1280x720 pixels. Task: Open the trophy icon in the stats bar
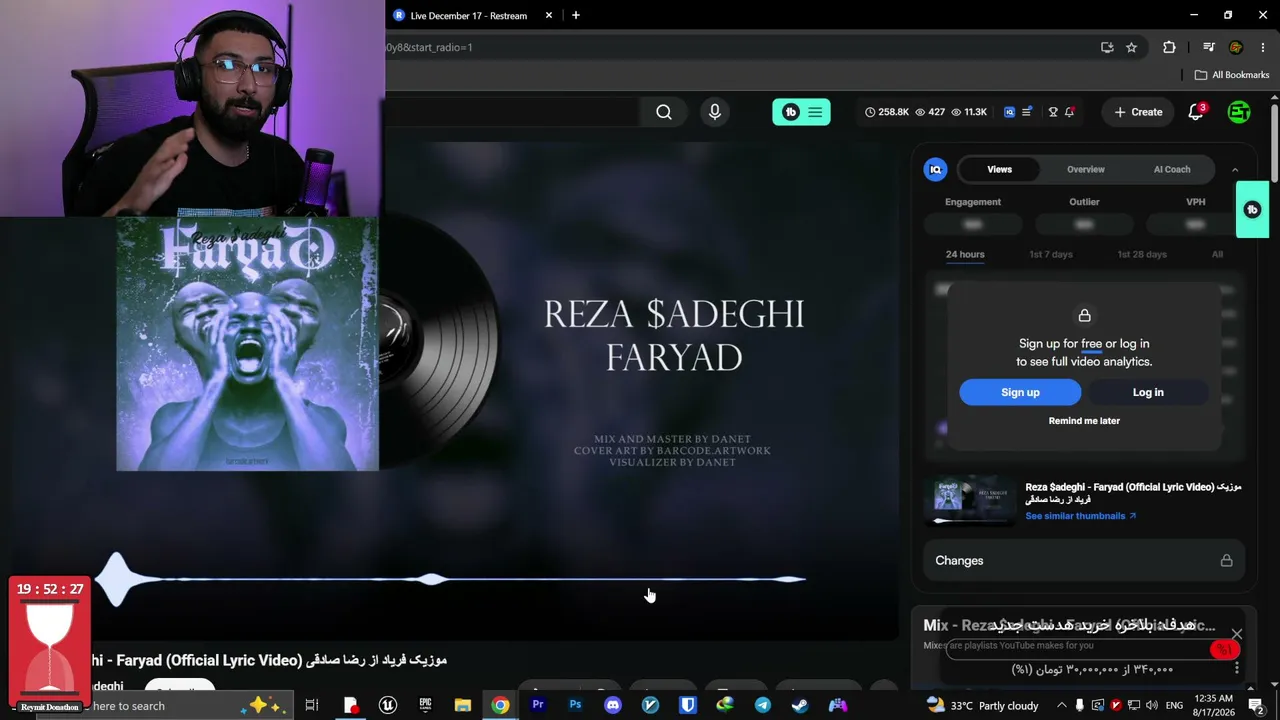(x=1053, y=112)
